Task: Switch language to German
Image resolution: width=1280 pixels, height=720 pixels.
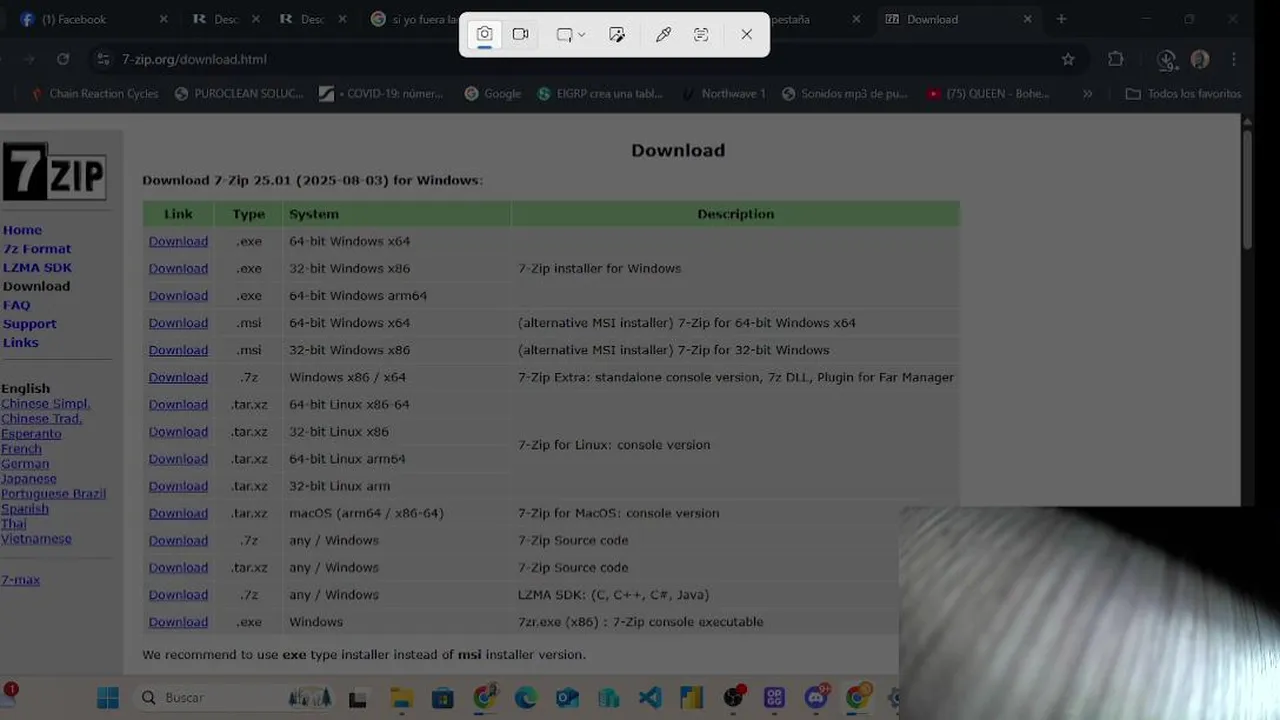Action: 25,464
